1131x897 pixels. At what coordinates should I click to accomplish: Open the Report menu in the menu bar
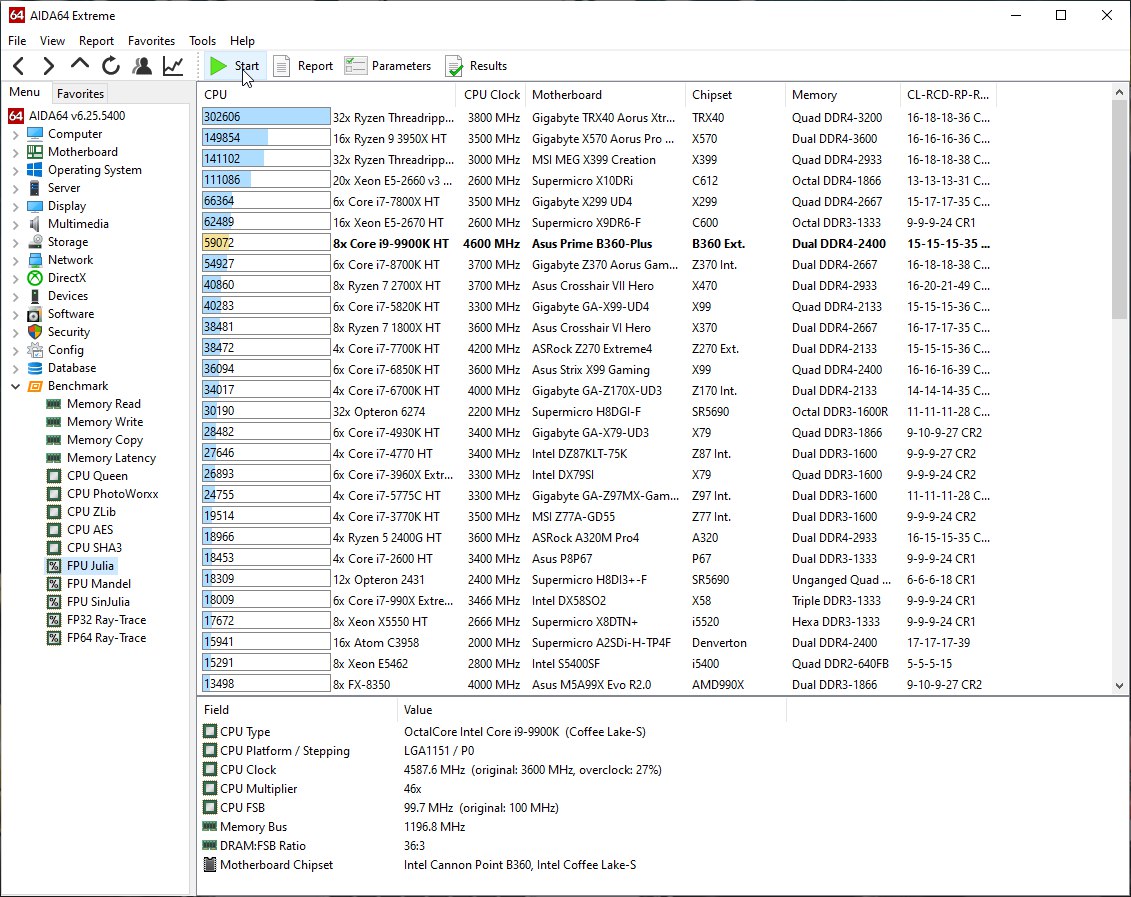(x=96, y=41)
